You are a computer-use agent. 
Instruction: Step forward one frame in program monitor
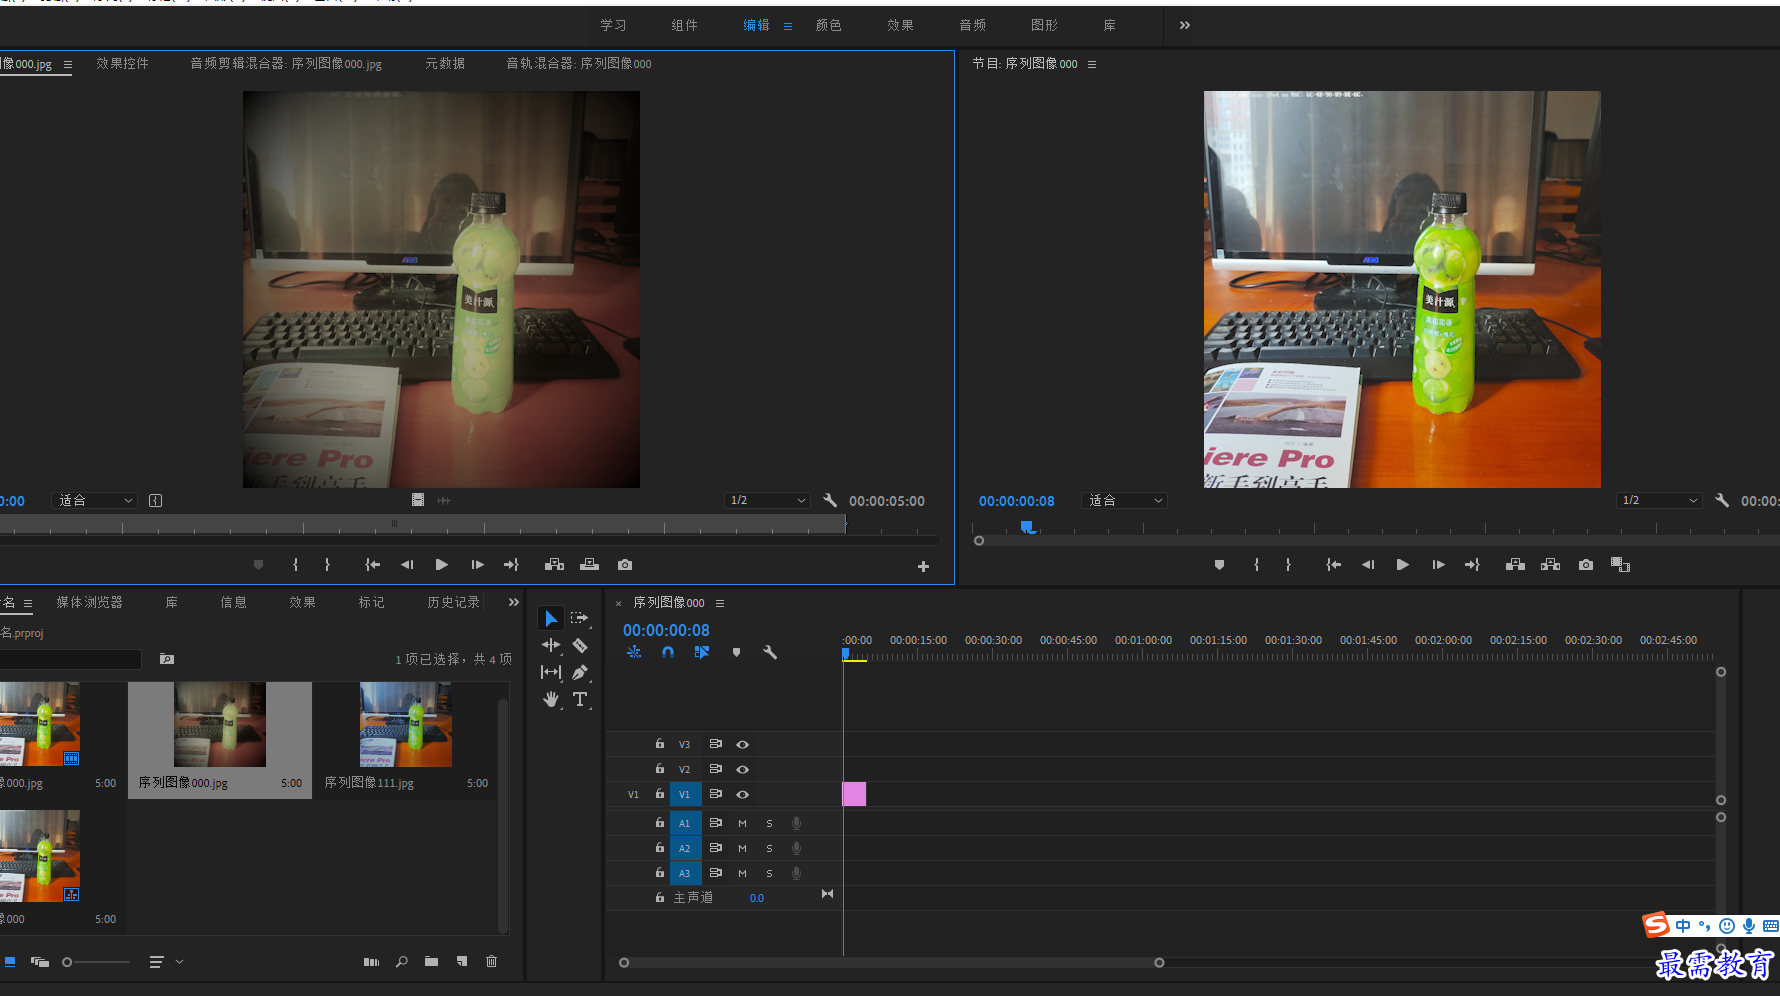(x=1438, y=565)
